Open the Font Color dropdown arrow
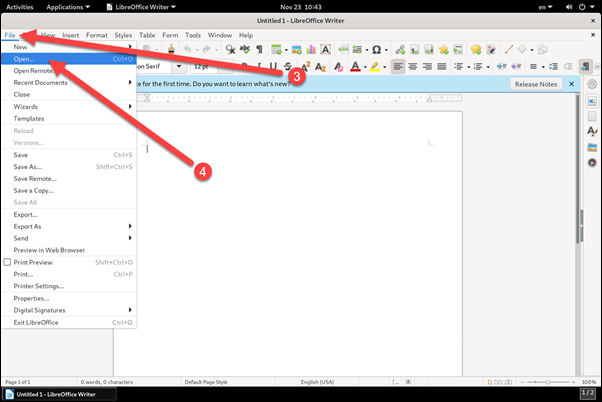Image resolution: width=602 pixels, height=402 pixels. point(365,67)
